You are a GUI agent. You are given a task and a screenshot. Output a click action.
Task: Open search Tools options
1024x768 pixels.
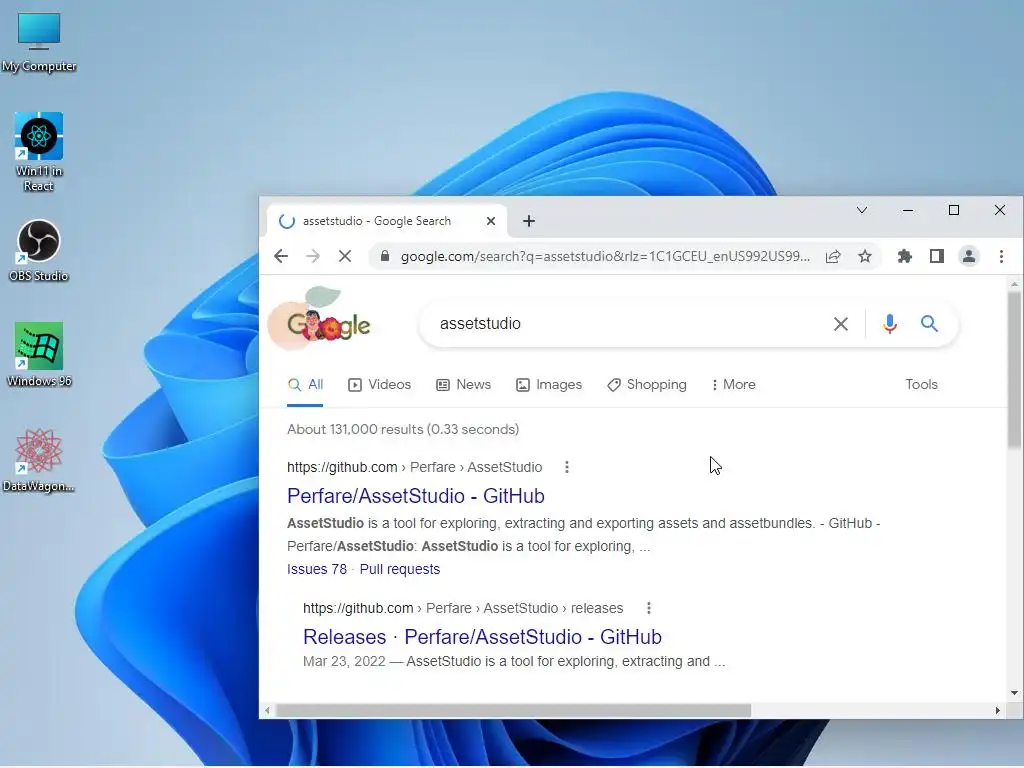[x=921, y=385]
